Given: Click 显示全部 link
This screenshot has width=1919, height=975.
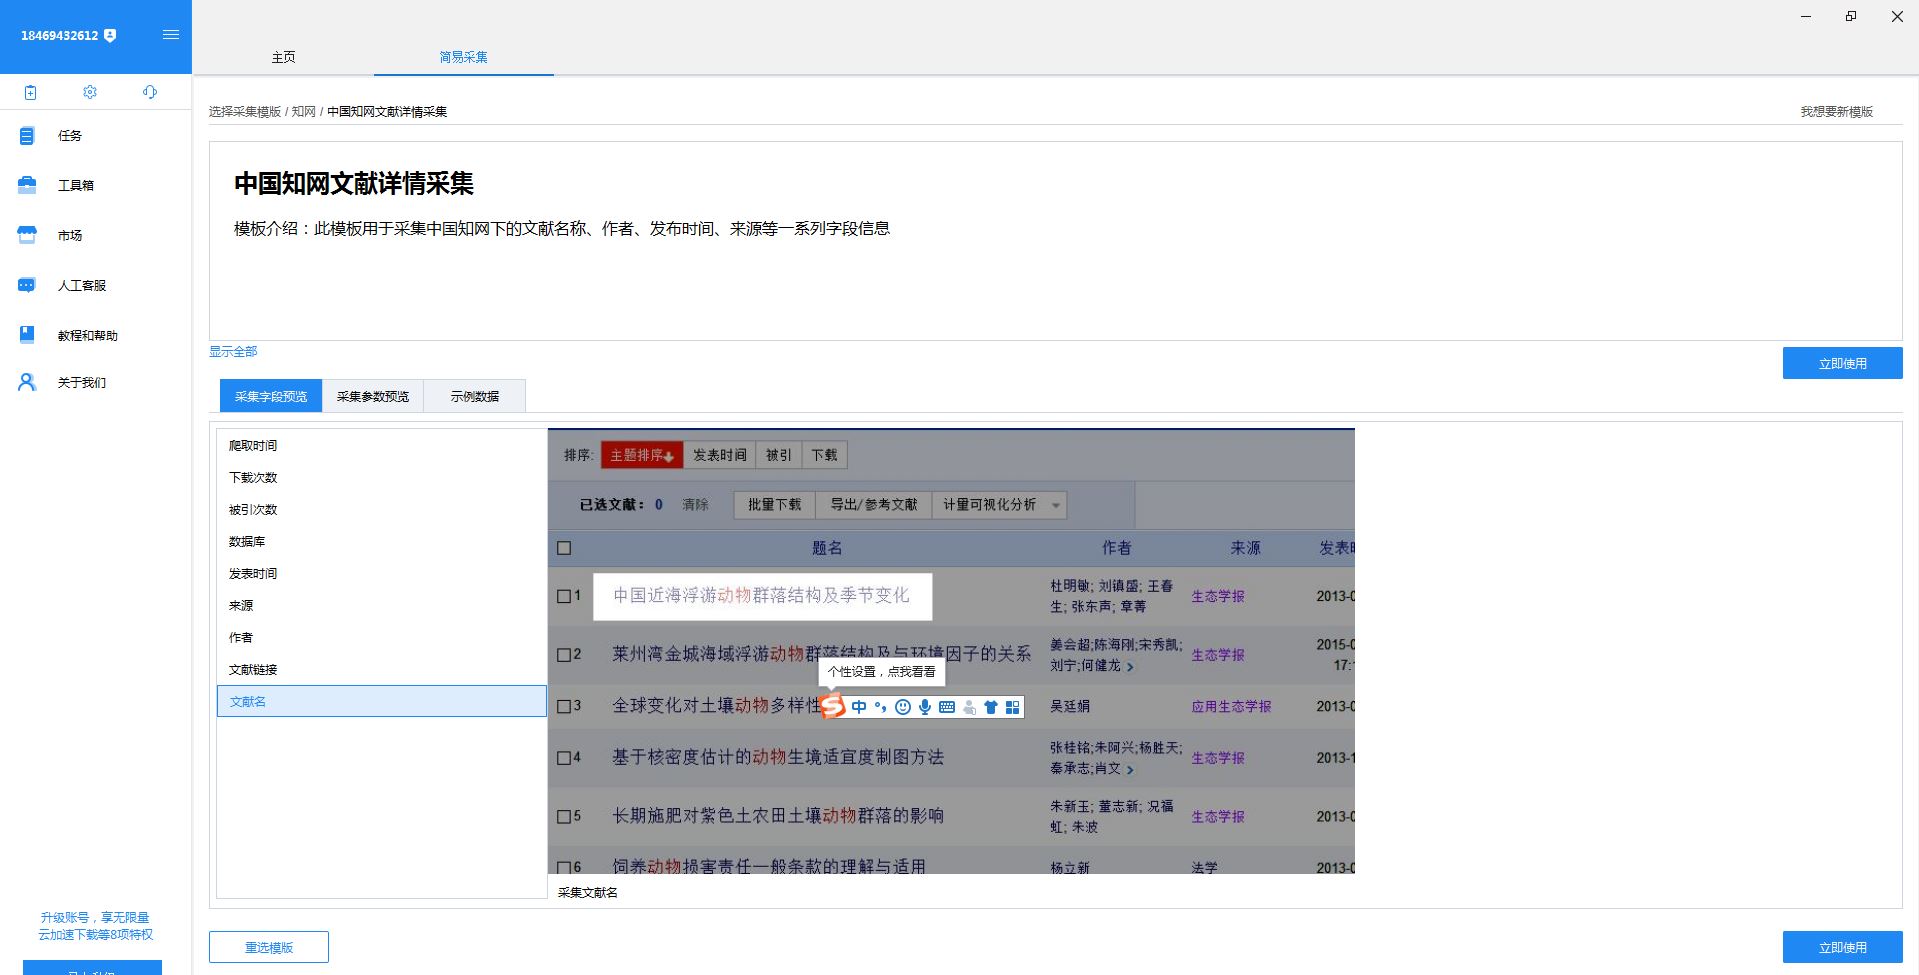Looking at the screenshot, I should point(233,352).
